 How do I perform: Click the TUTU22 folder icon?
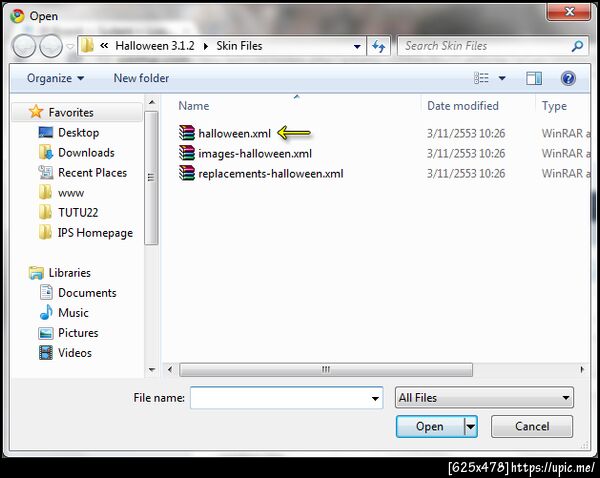[46, 212]
